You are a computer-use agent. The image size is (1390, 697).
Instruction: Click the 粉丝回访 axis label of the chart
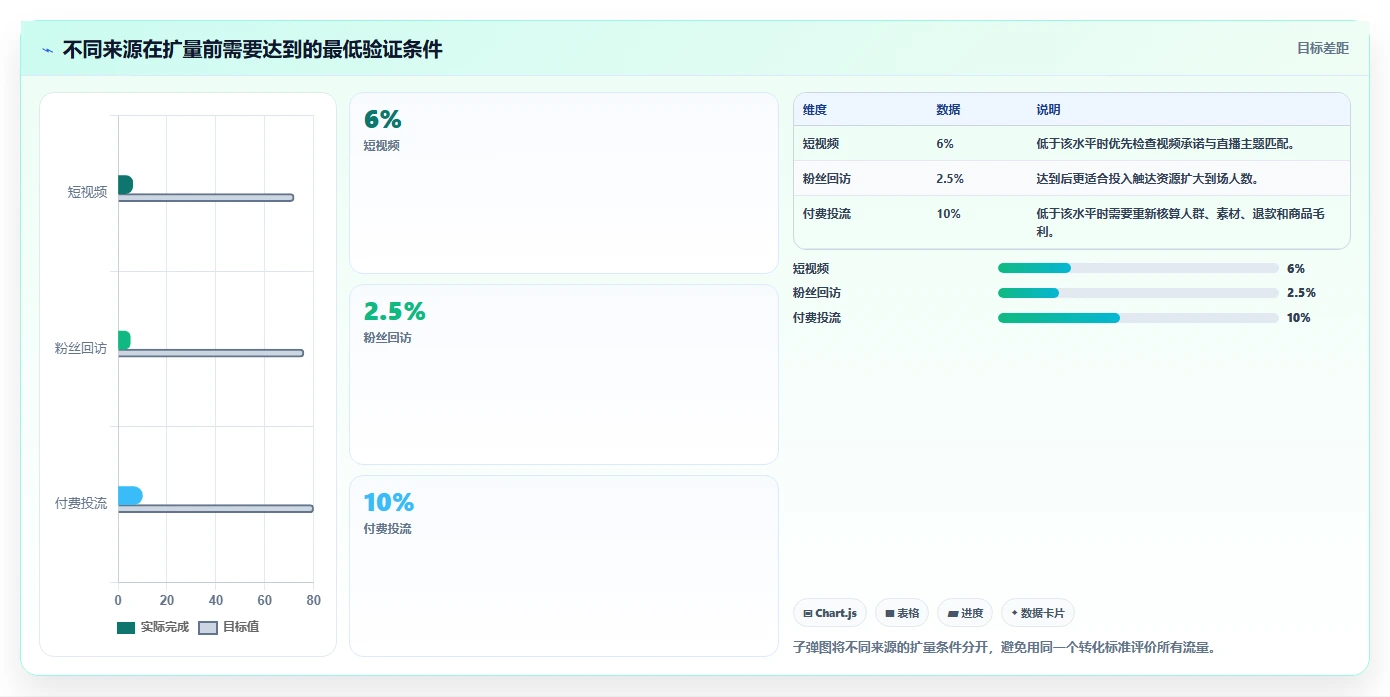(x=81, y=348)
